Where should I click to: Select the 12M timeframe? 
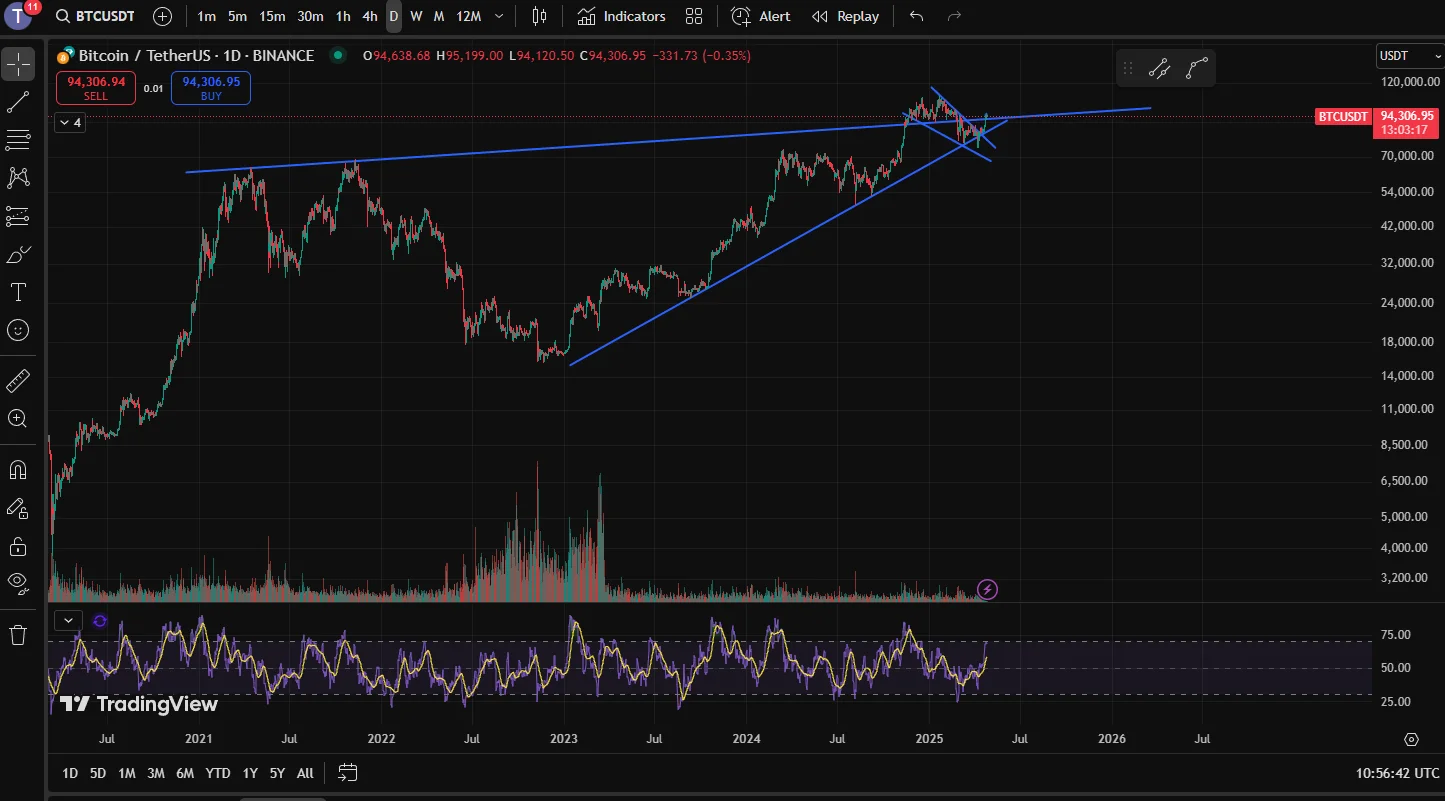pyautogui.click(x=468, y=16)
